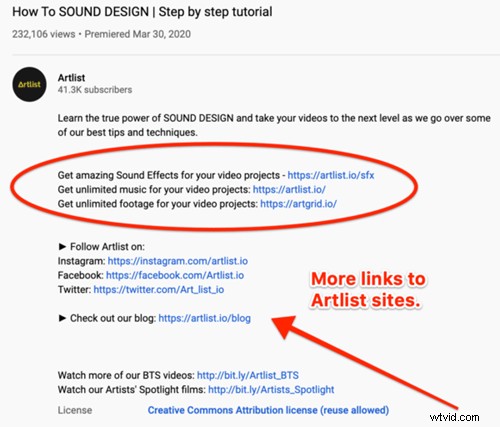Open the Artlist channel name link

71,78
